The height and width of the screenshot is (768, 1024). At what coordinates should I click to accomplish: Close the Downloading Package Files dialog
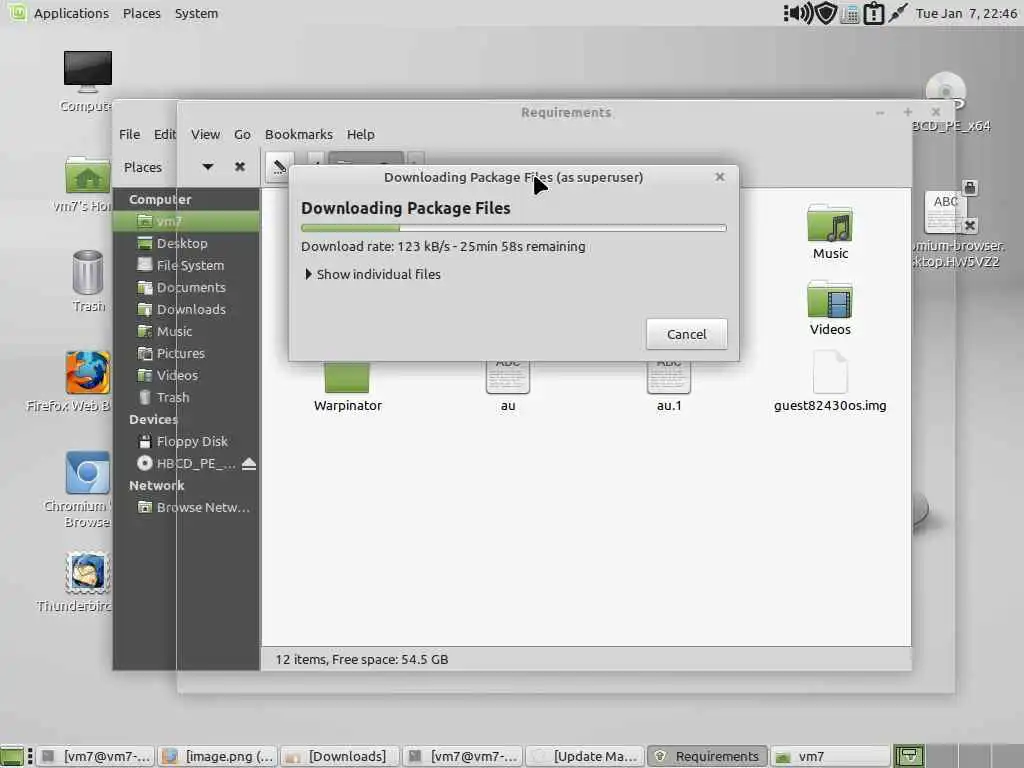[720, 177]
